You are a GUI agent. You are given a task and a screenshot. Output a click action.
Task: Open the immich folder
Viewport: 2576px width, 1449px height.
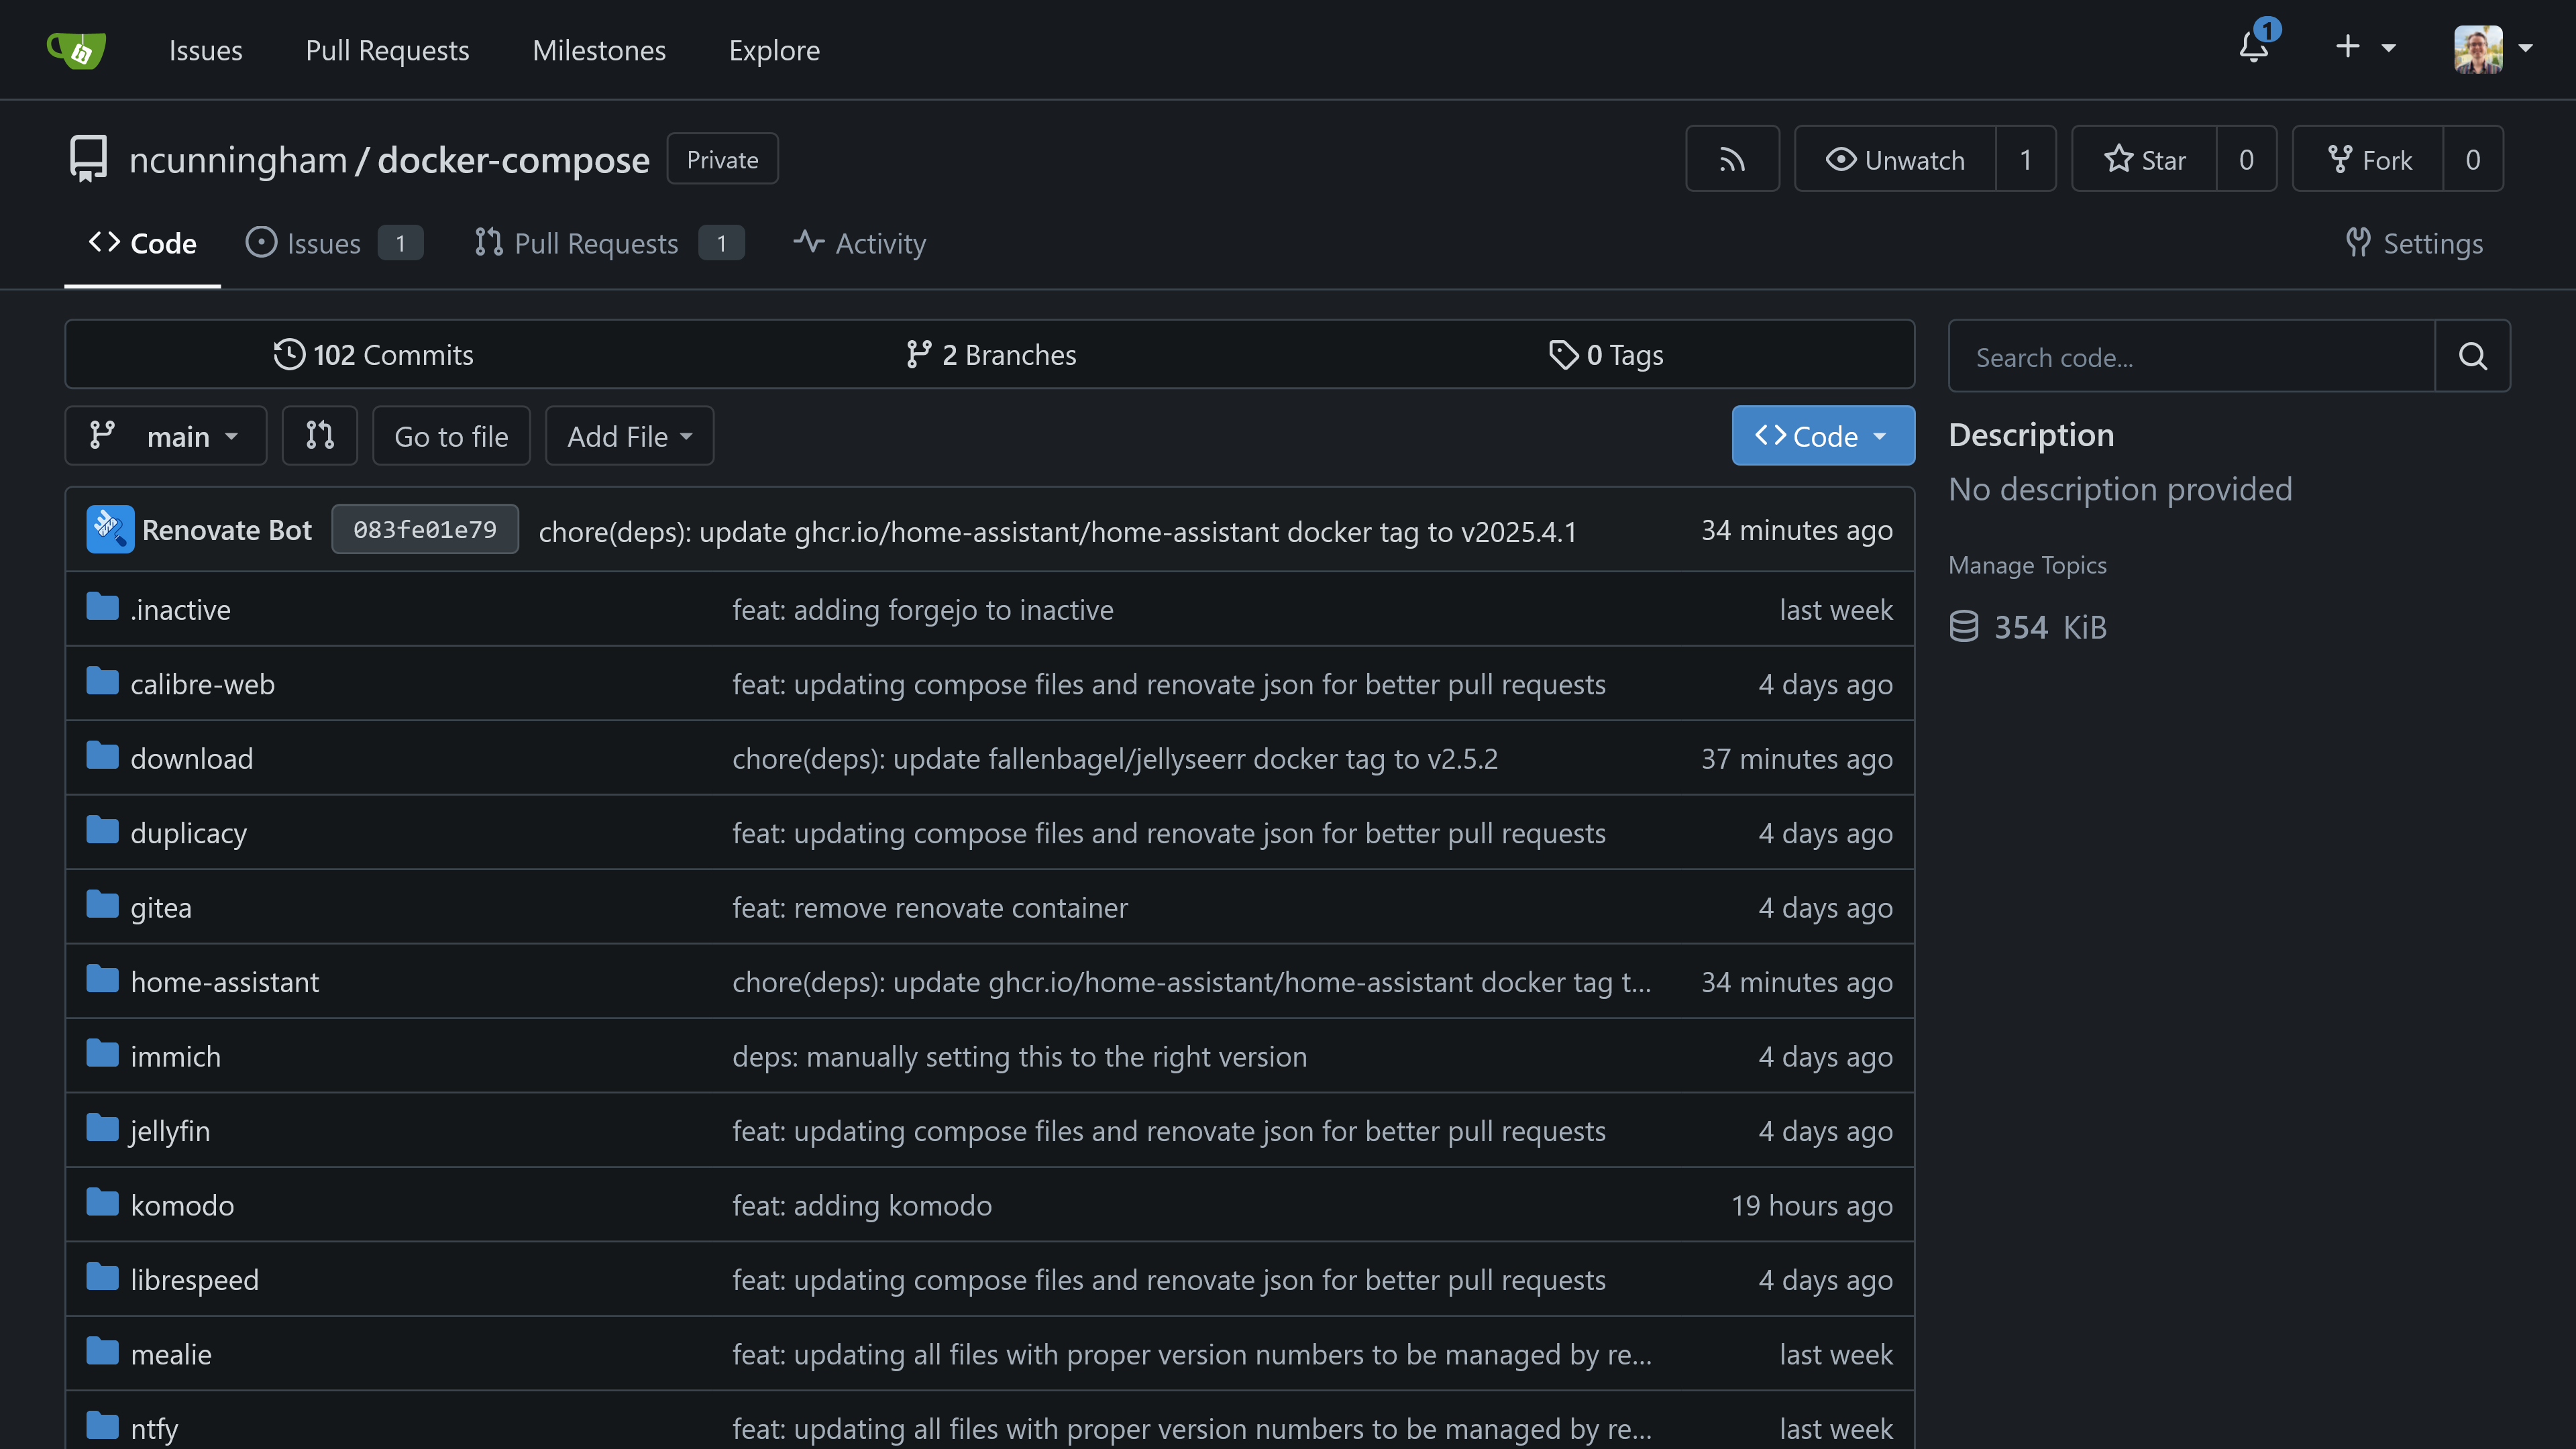click(175, 1056)
